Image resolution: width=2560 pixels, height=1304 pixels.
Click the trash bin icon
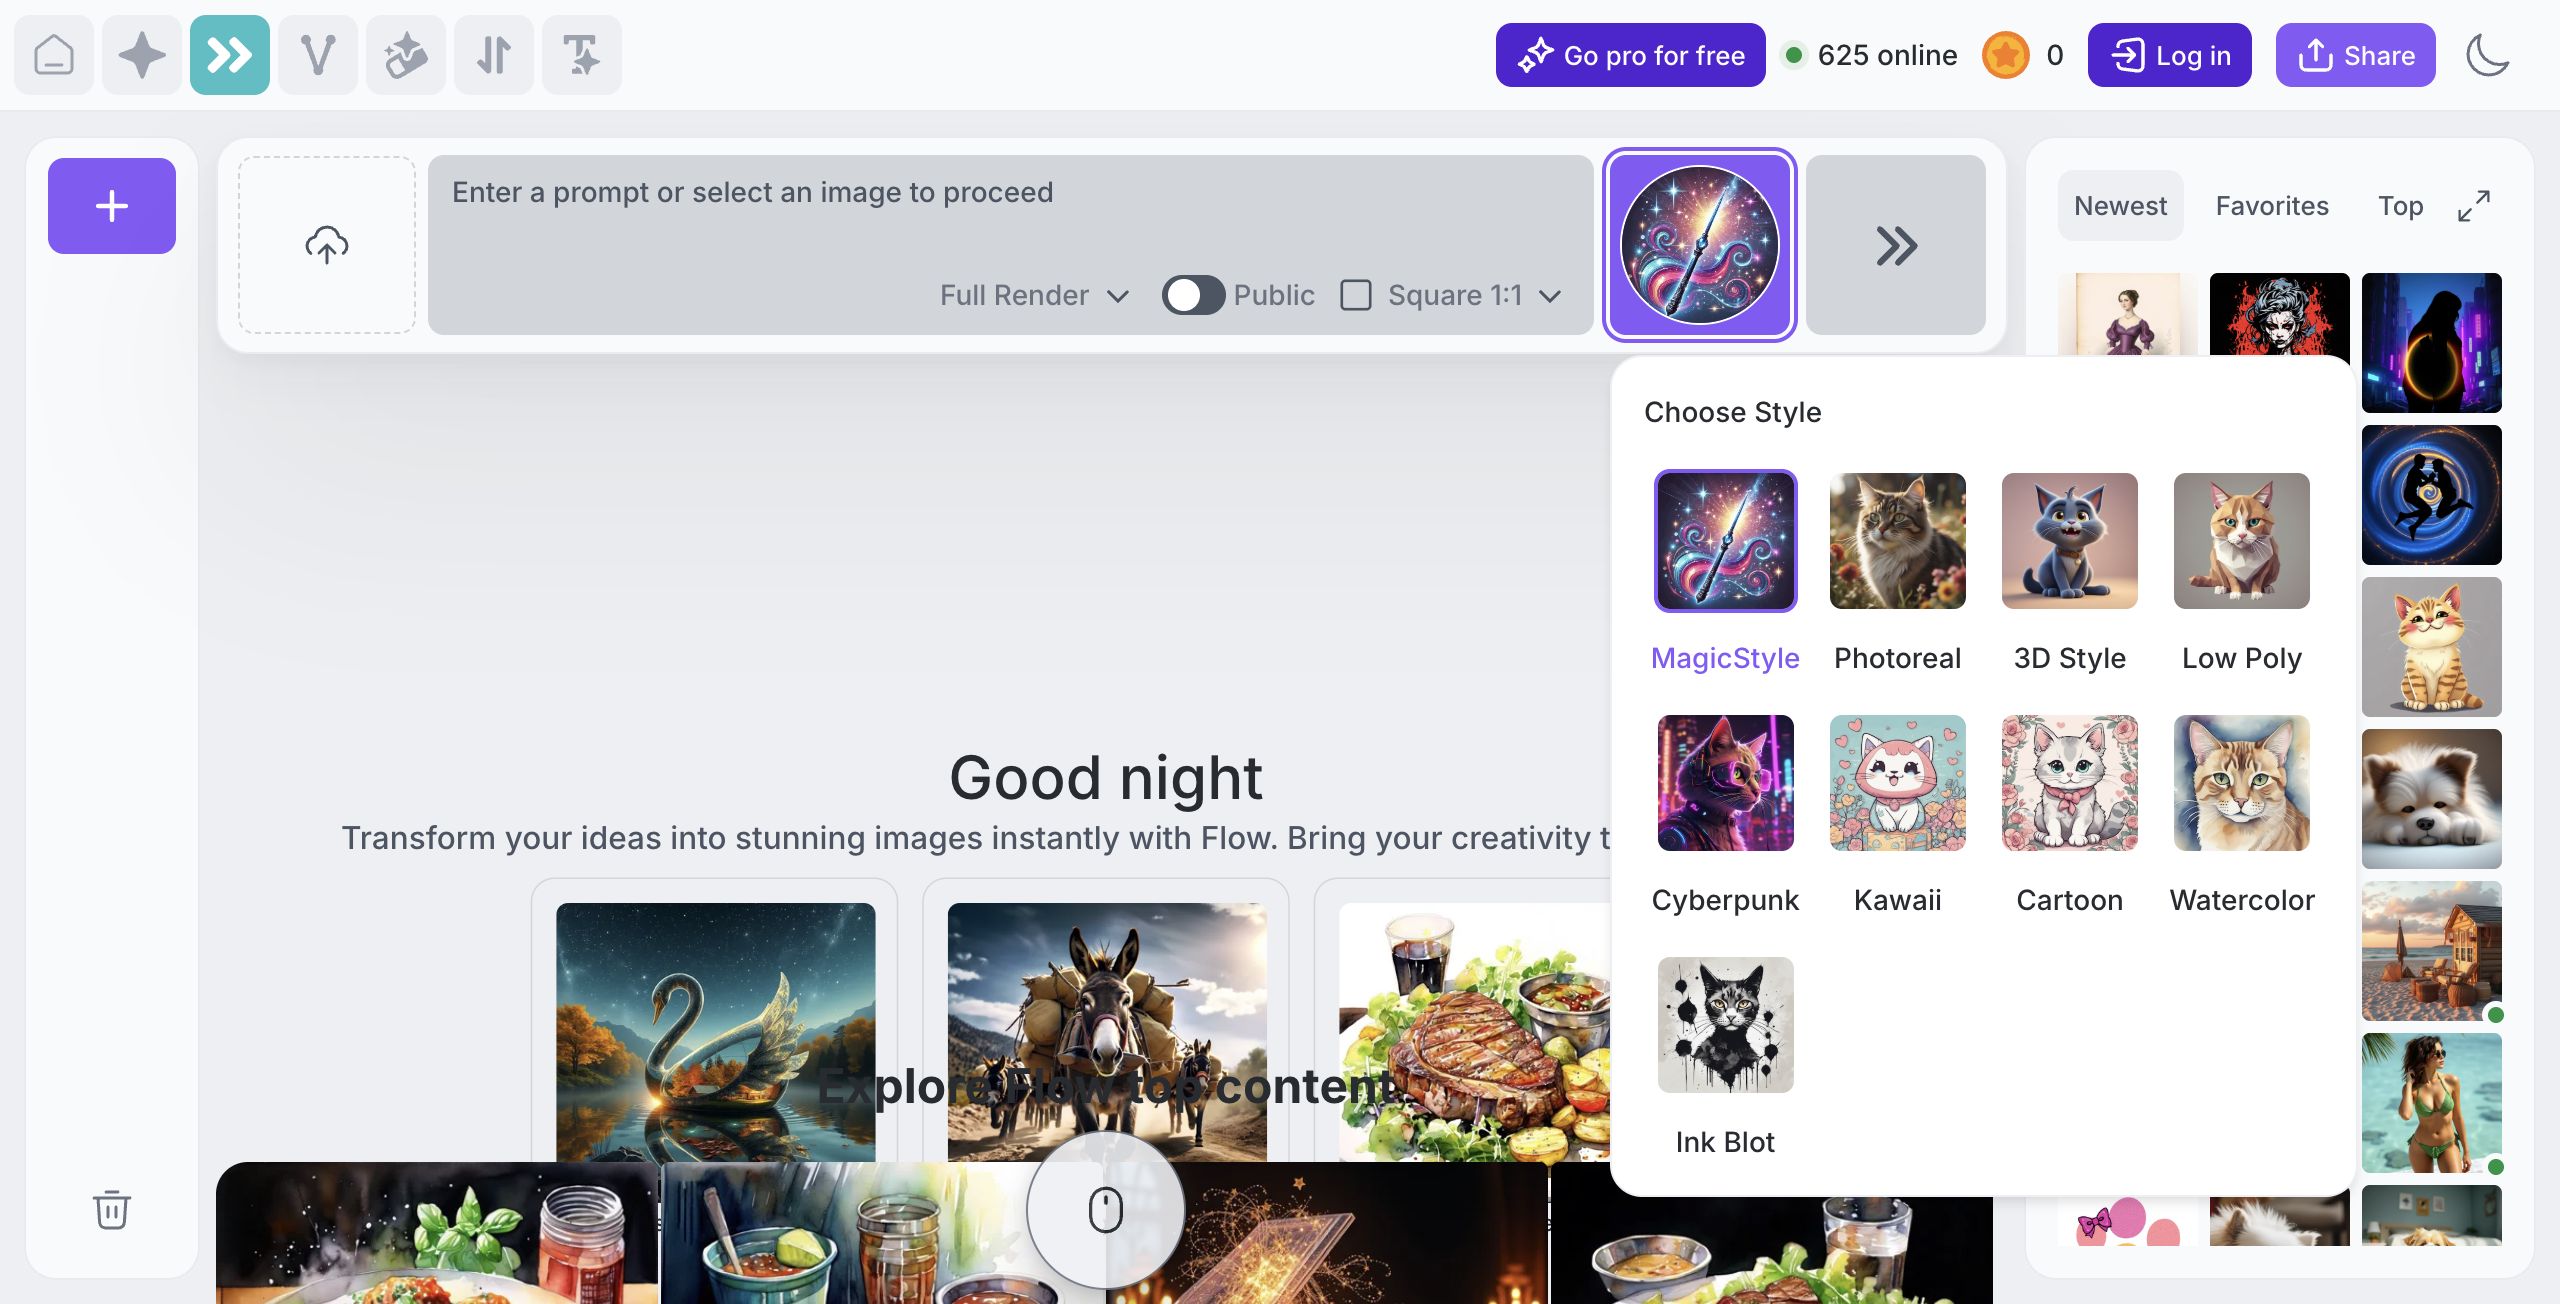pos(112,1209)
